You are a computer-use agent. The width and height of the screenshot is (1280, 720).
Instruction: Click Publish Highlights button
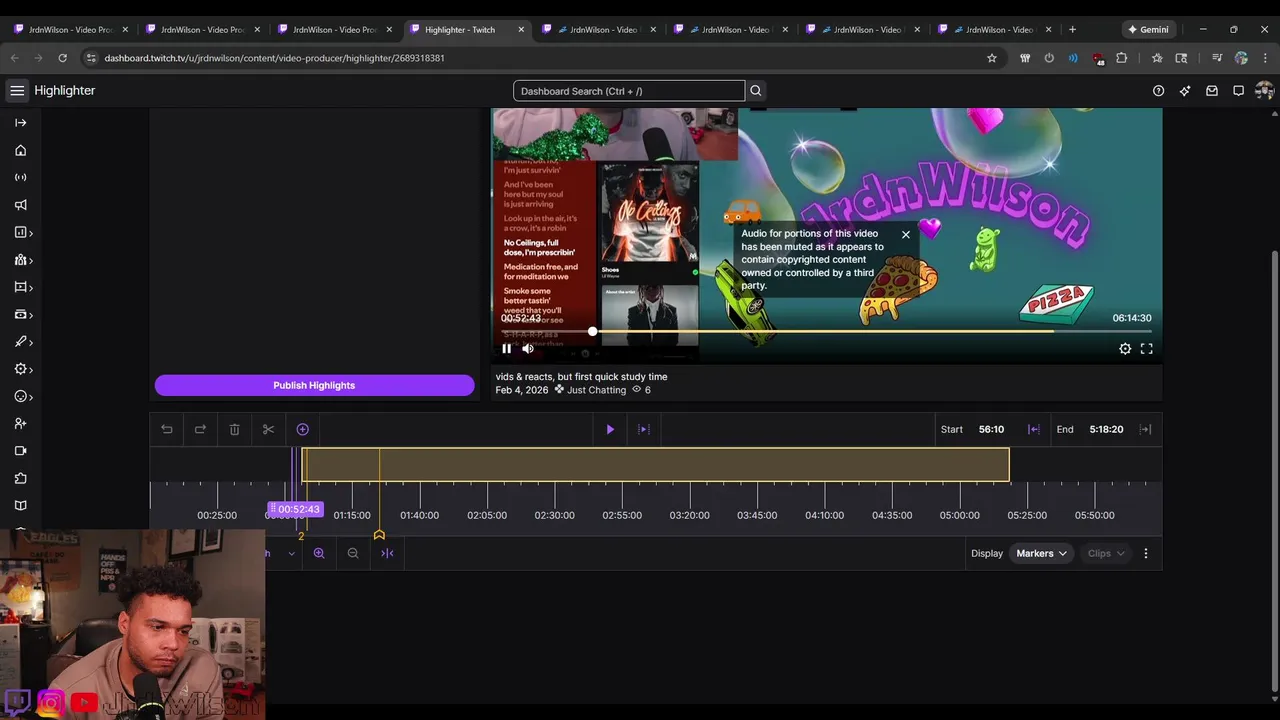[314, 385]
